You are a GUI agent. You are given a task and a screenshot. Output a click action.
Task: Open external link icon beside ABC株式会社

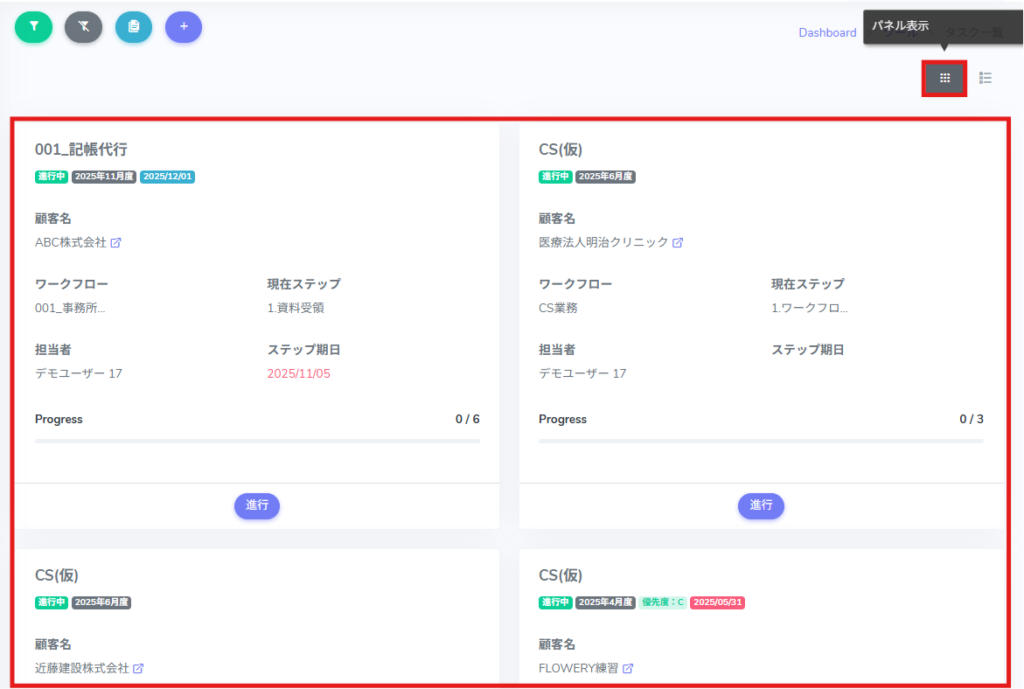(116, 243)
